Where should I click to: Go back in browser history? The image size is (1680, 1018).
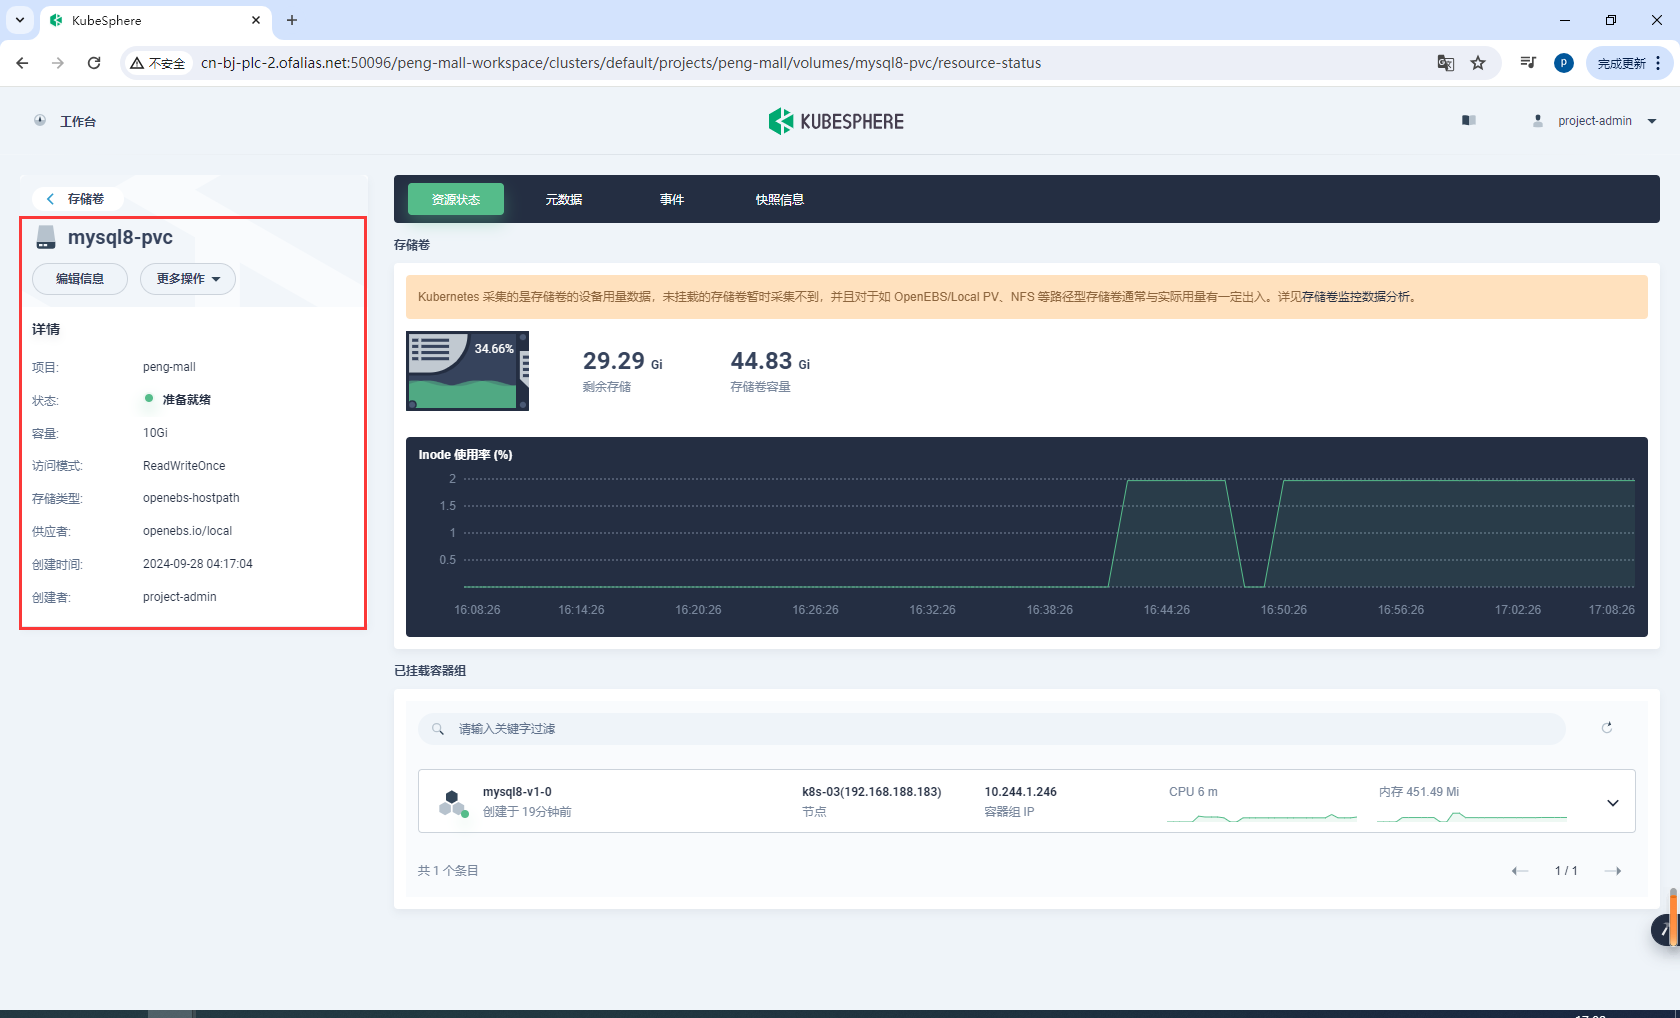[22, 63]
